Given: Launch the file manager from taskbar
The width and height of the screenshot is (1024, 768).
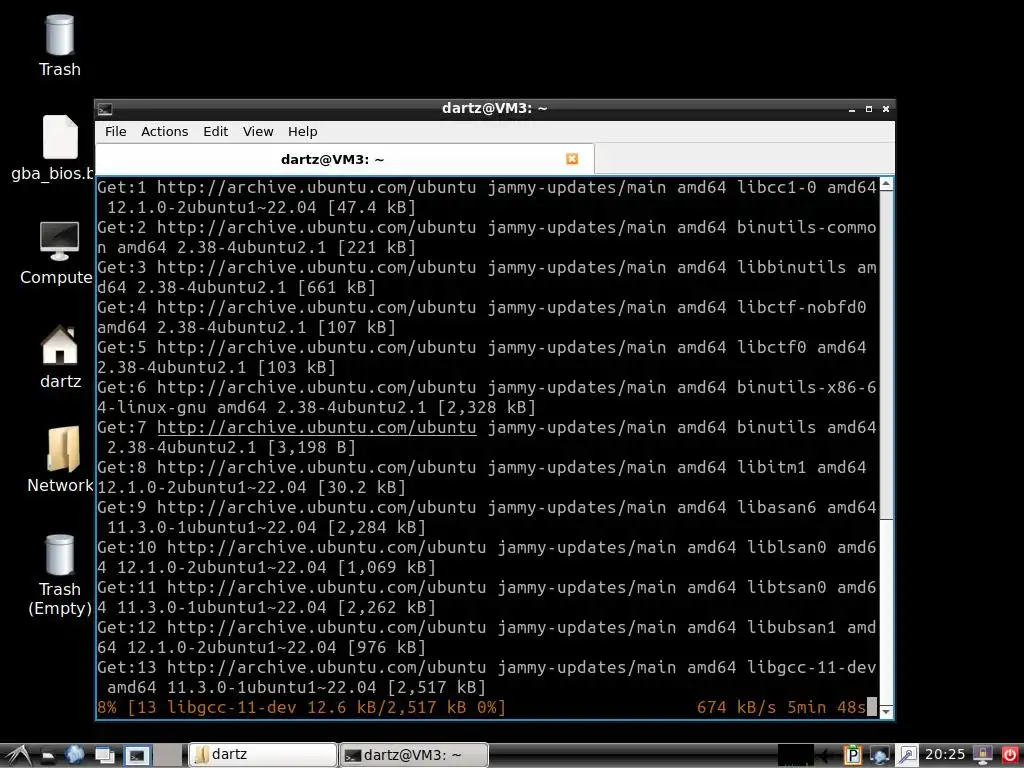Looking at the screenshot, I should (x=48, y=756).
